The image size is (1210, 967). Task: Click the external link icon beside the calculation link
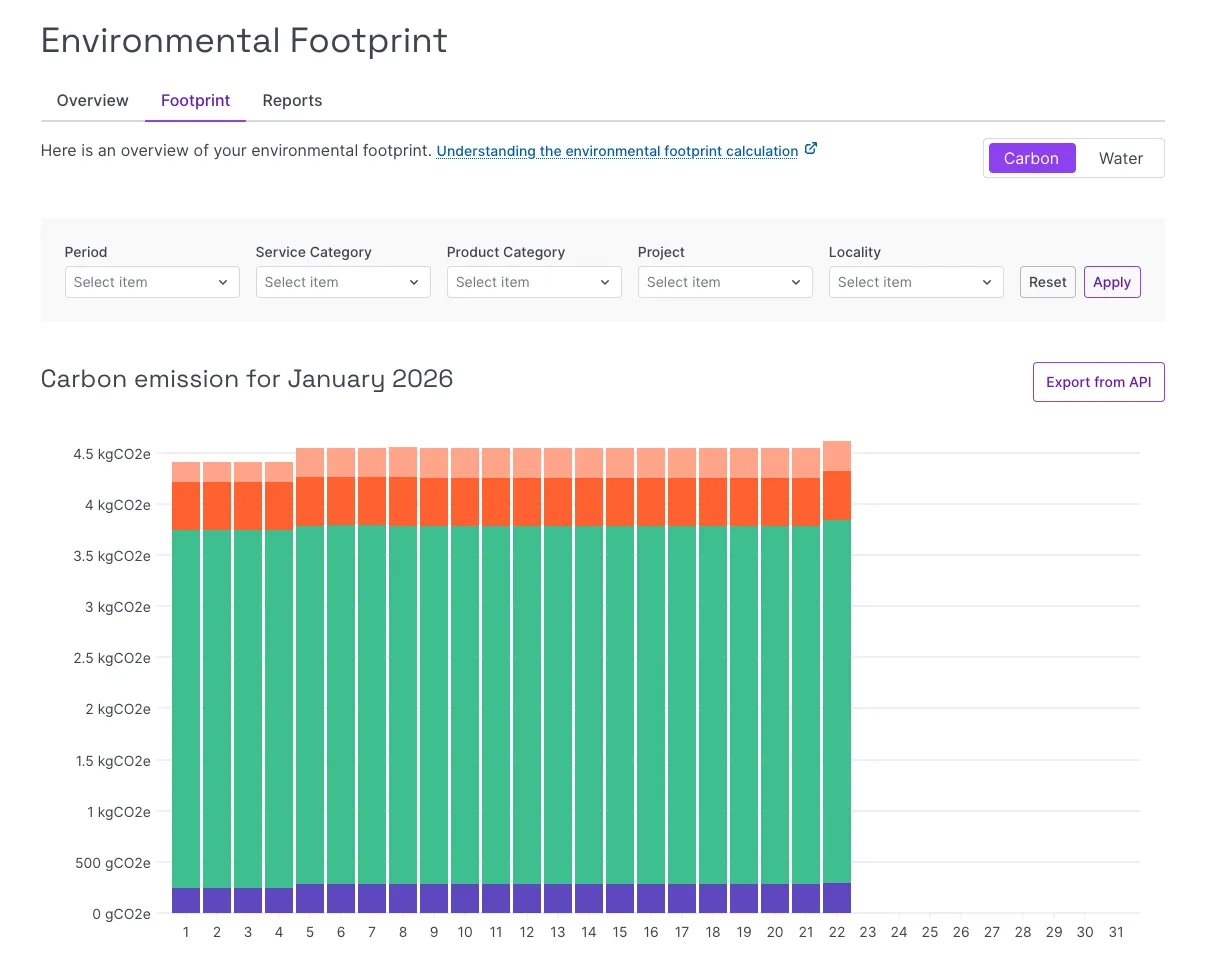(810, 147)
